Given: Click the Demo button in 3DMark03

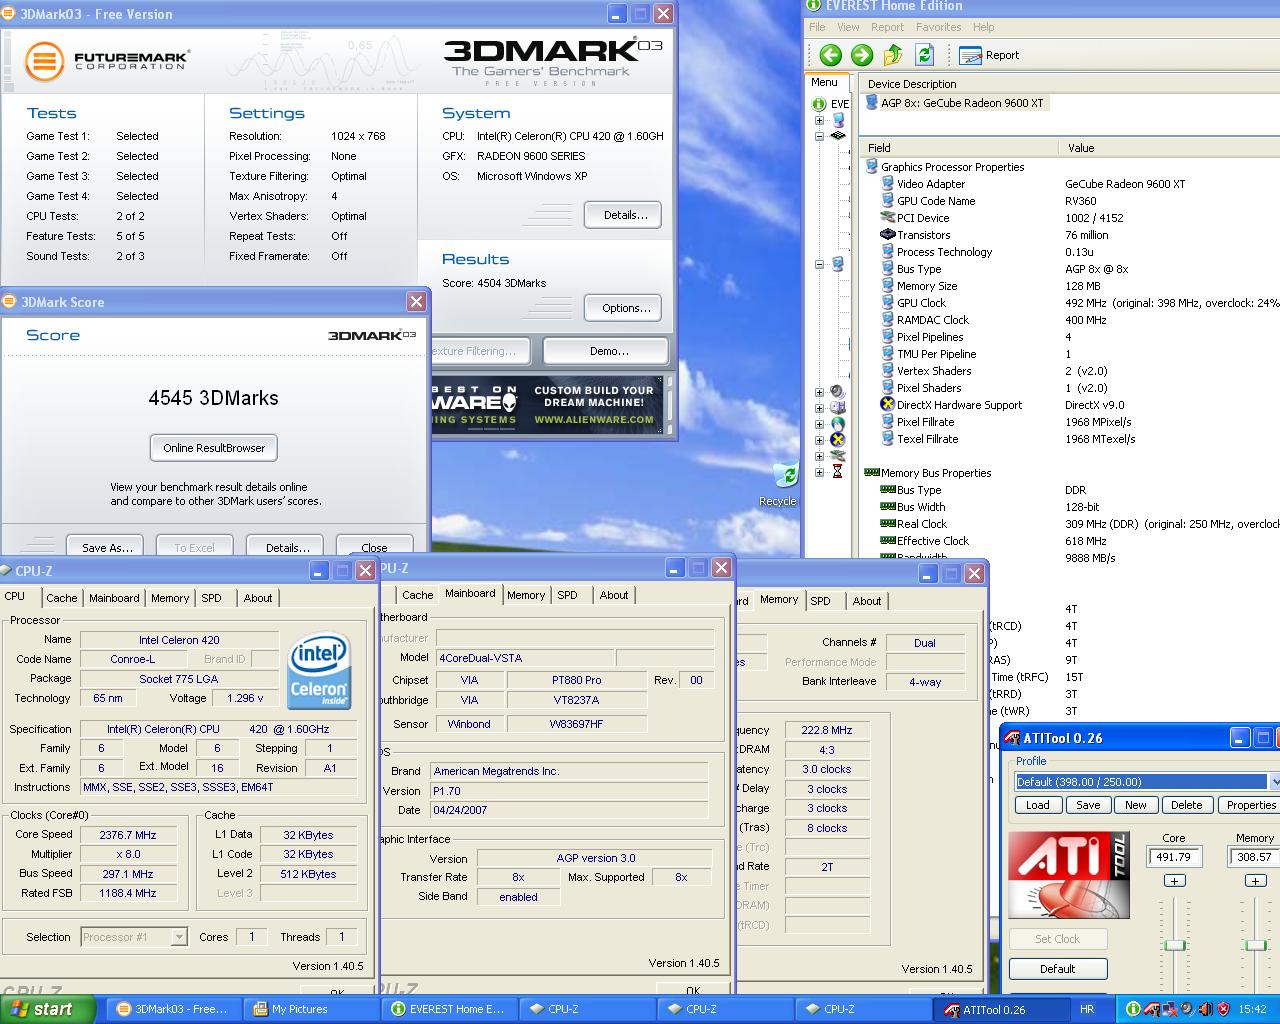Looking at the screenshot, I should point(608,351).
